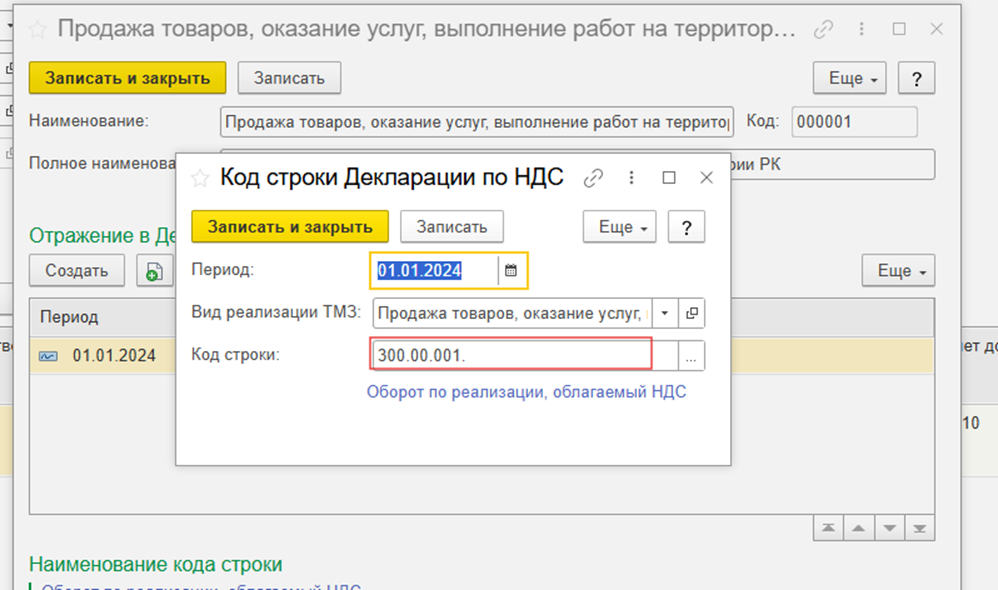
Task: Open the Еще dropdown of the background form
Action: pyautogui.click(x=849, y=77)
